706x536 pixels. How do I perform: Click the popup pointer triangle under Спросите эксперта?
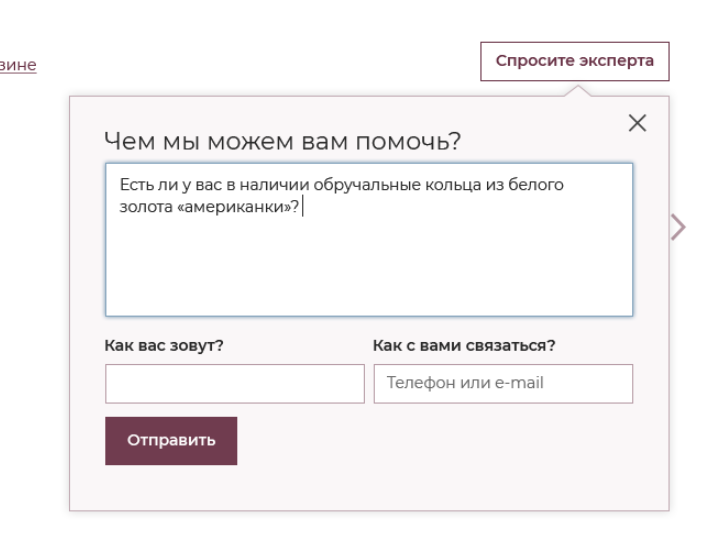point(578,90)
